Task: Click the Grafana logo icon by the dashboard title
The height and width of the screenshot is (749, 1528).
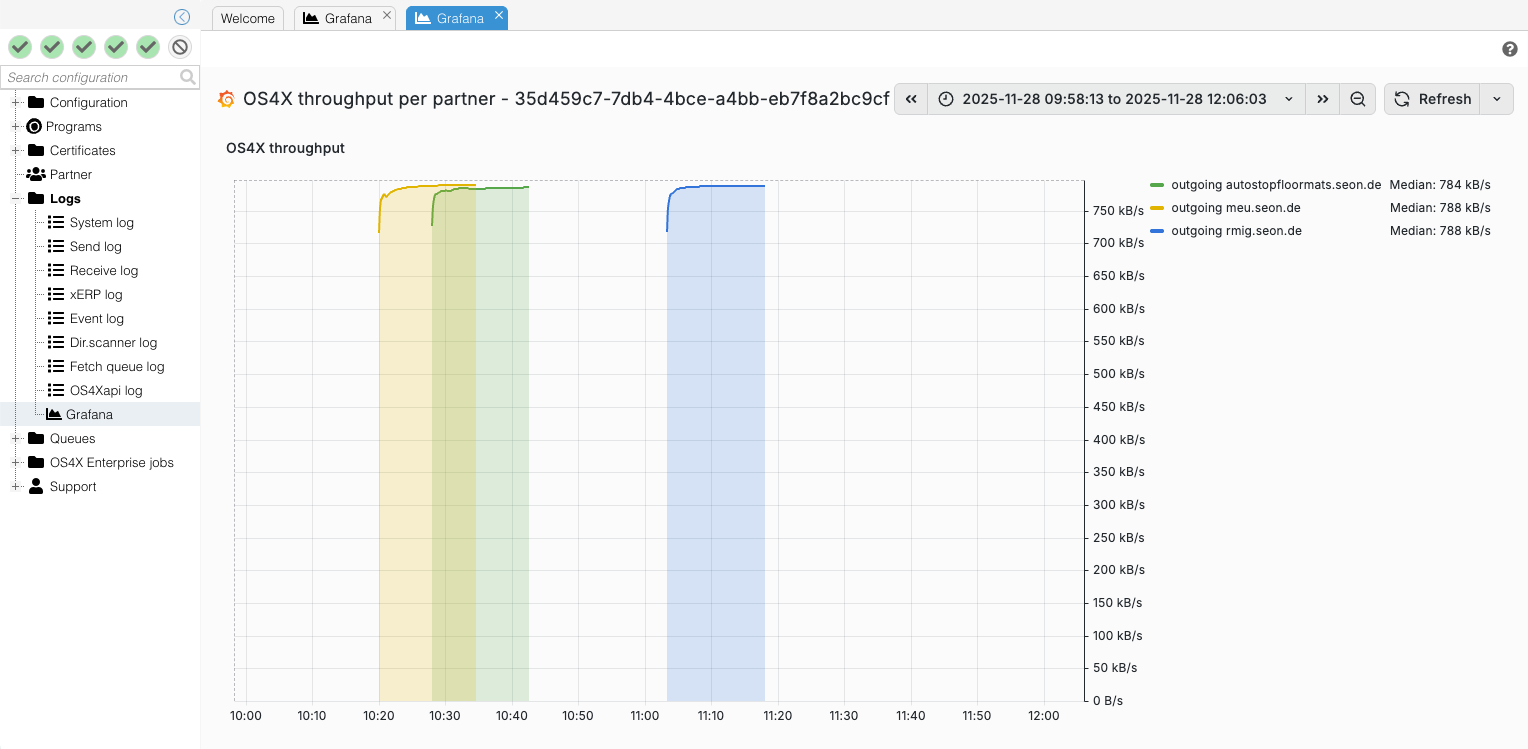Action: pyautogui.click(x=227, y=99)
